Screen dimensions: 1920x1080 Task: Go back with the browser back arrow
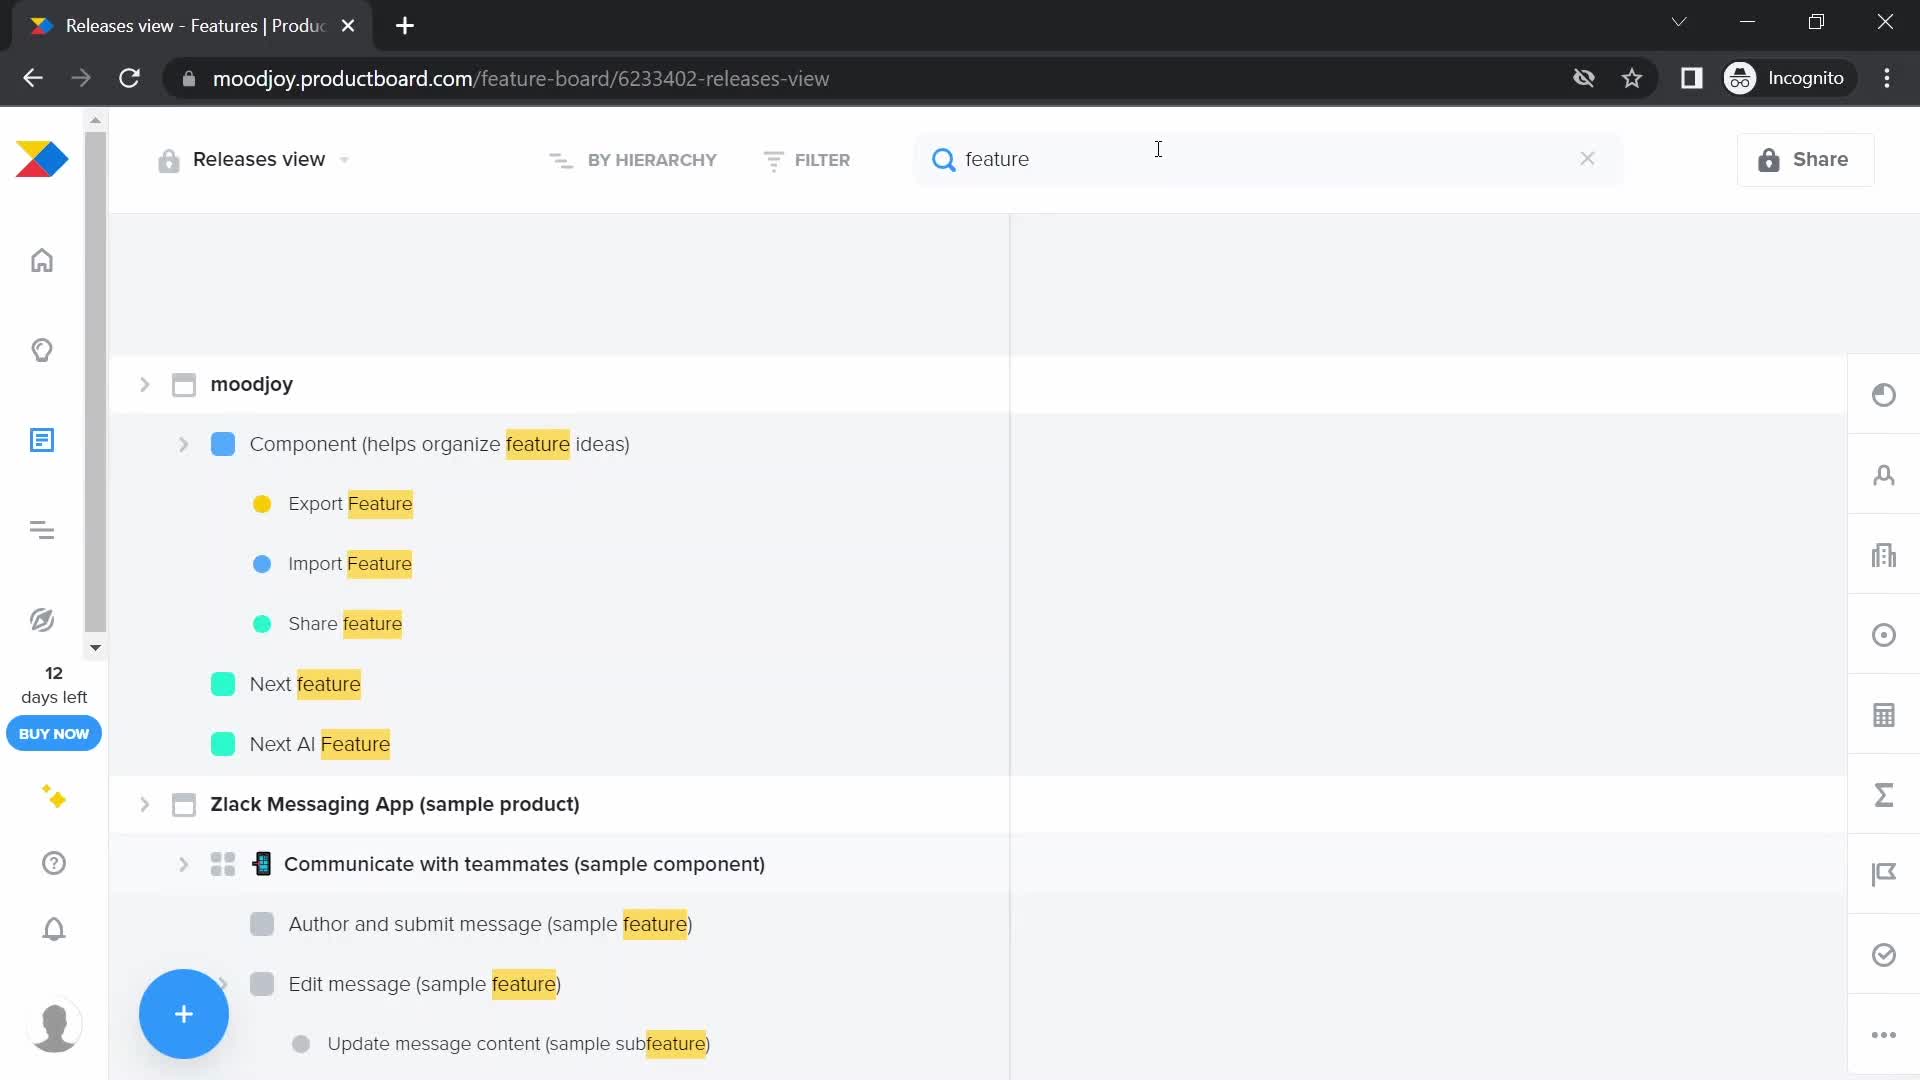coord(33,78)
